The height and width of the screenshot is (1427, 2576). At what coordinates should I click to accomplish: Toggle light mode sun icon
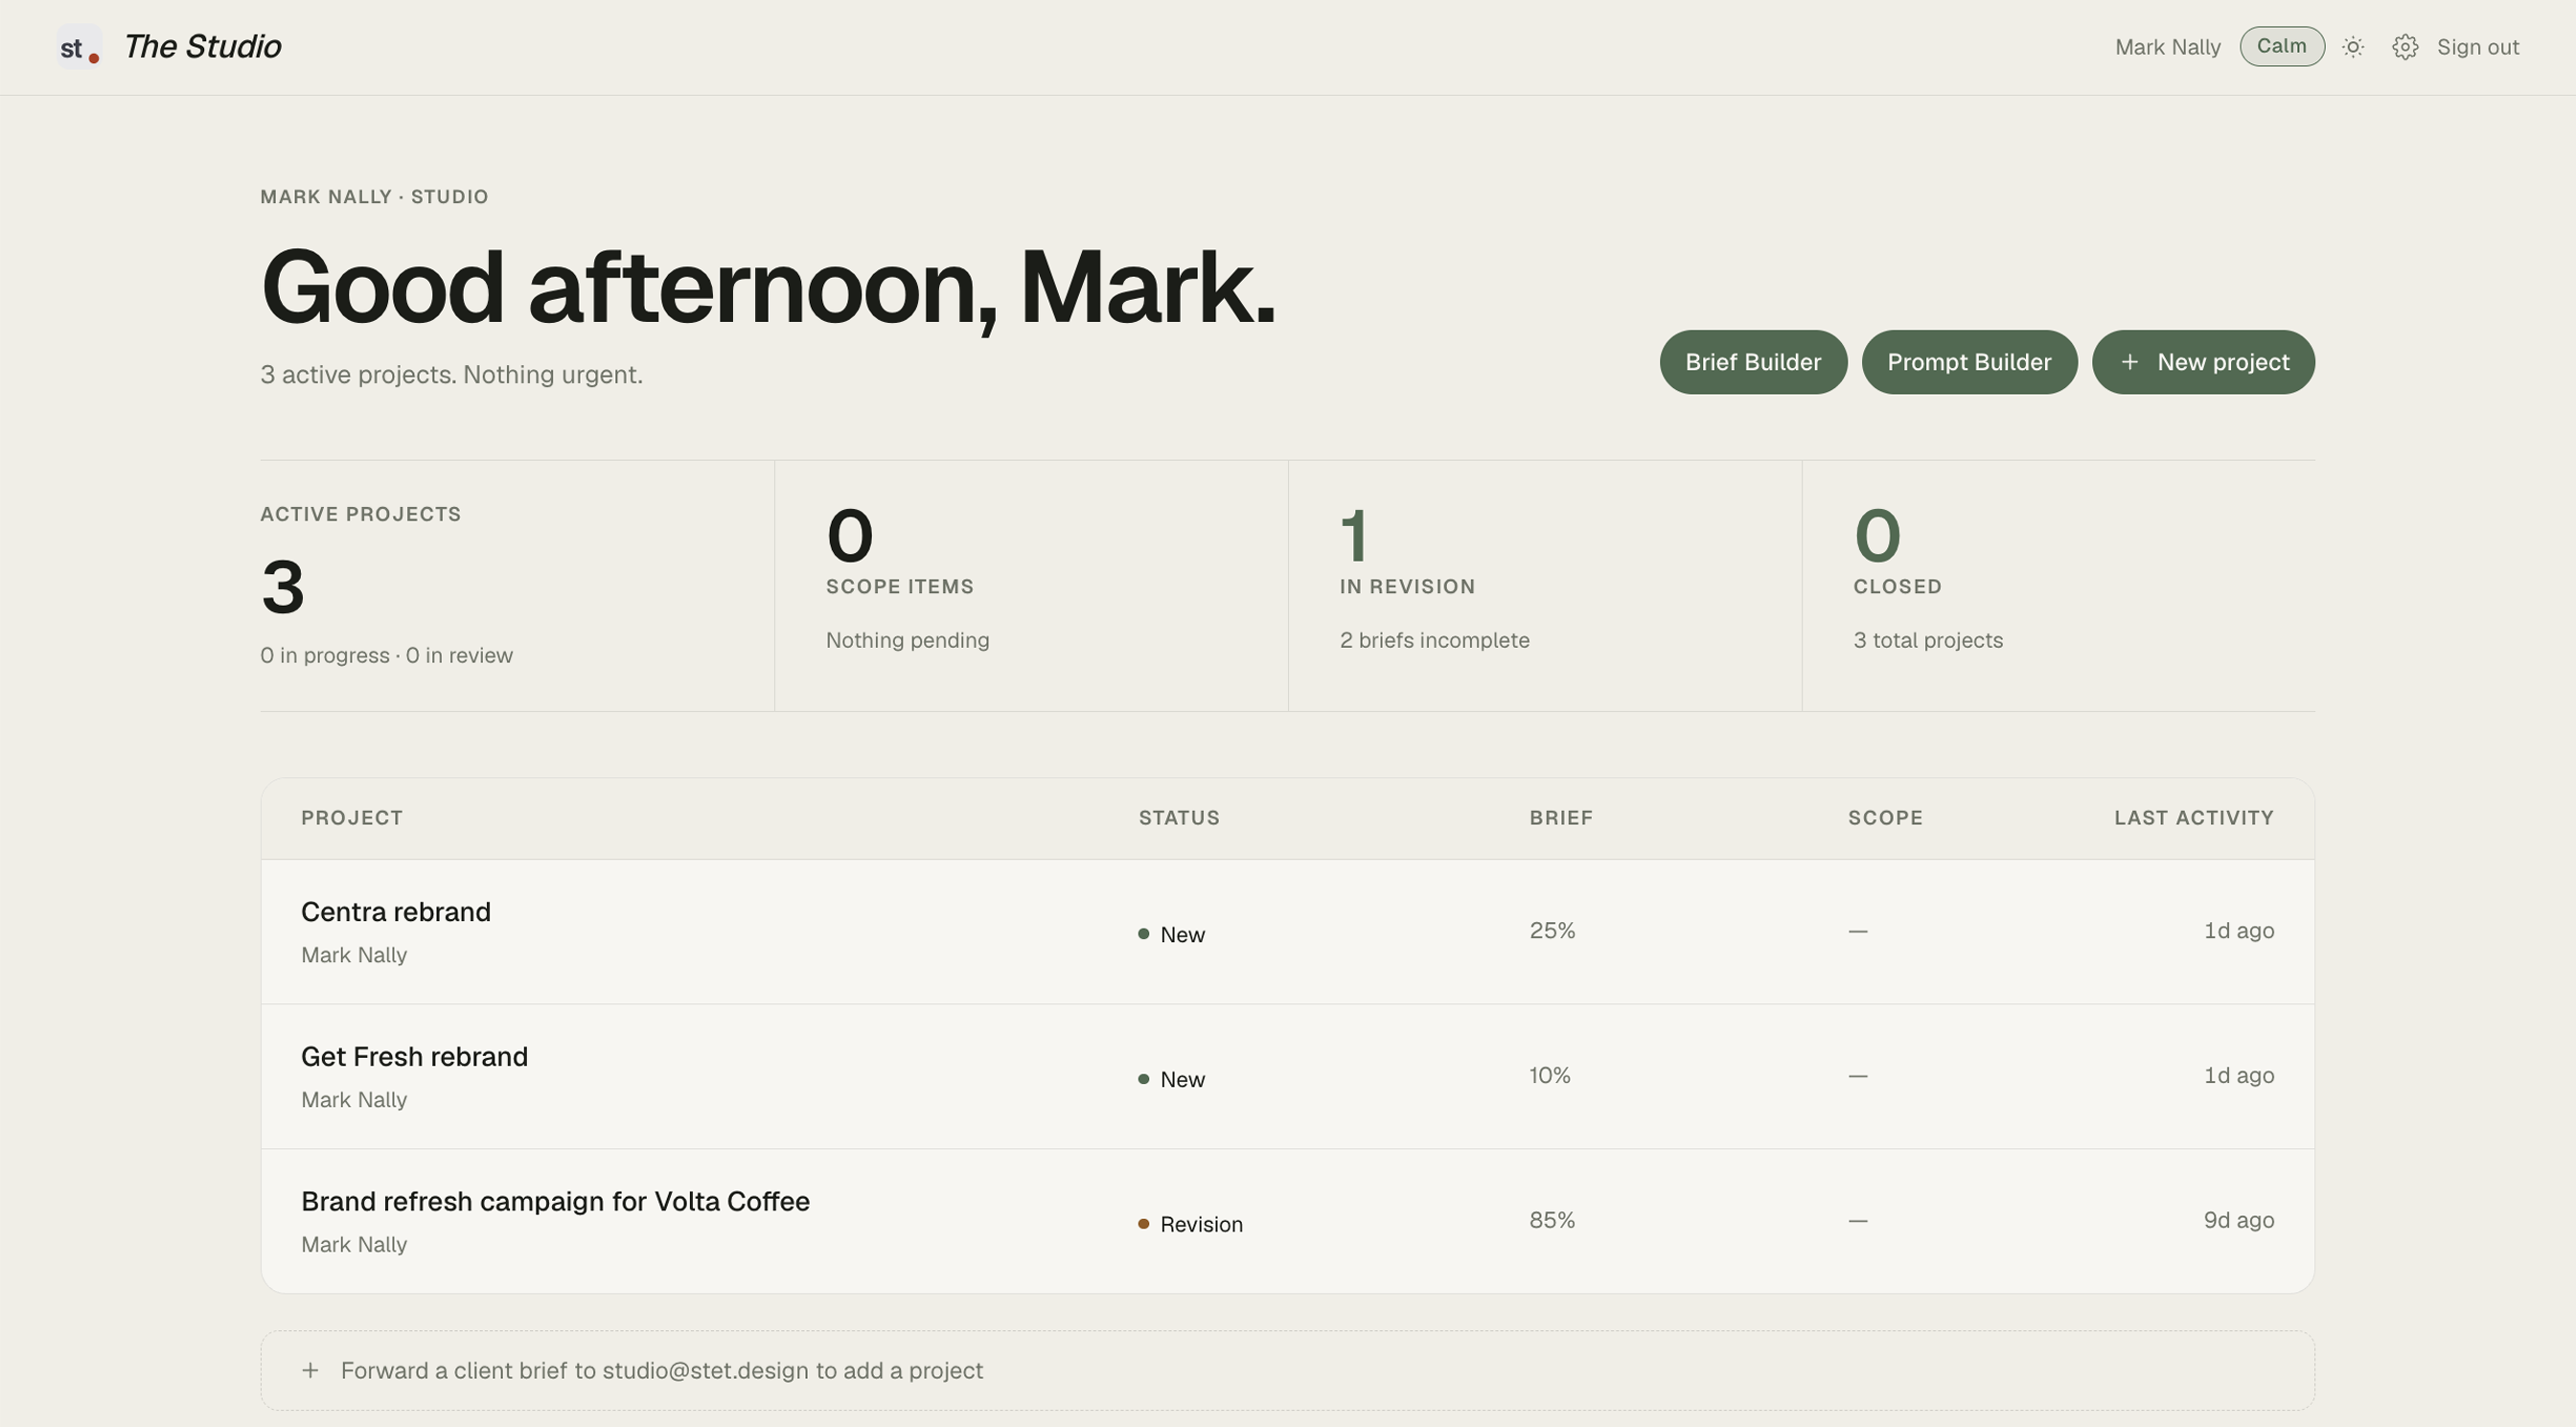[x=2353, y=47]
